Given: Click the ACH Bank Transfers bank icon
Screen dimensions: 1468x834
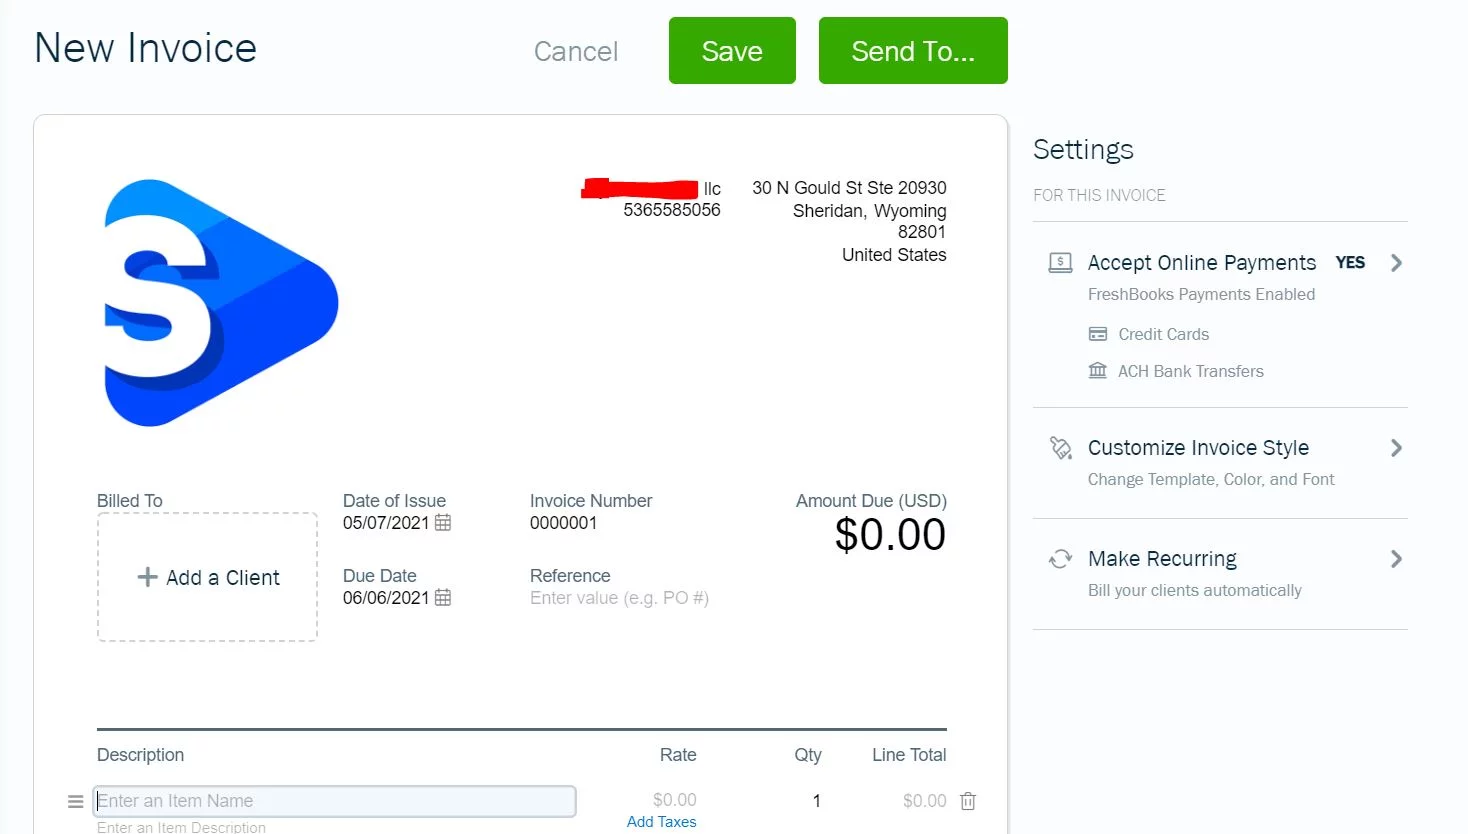Looking at the screenshot, I should pos(1098,371).
